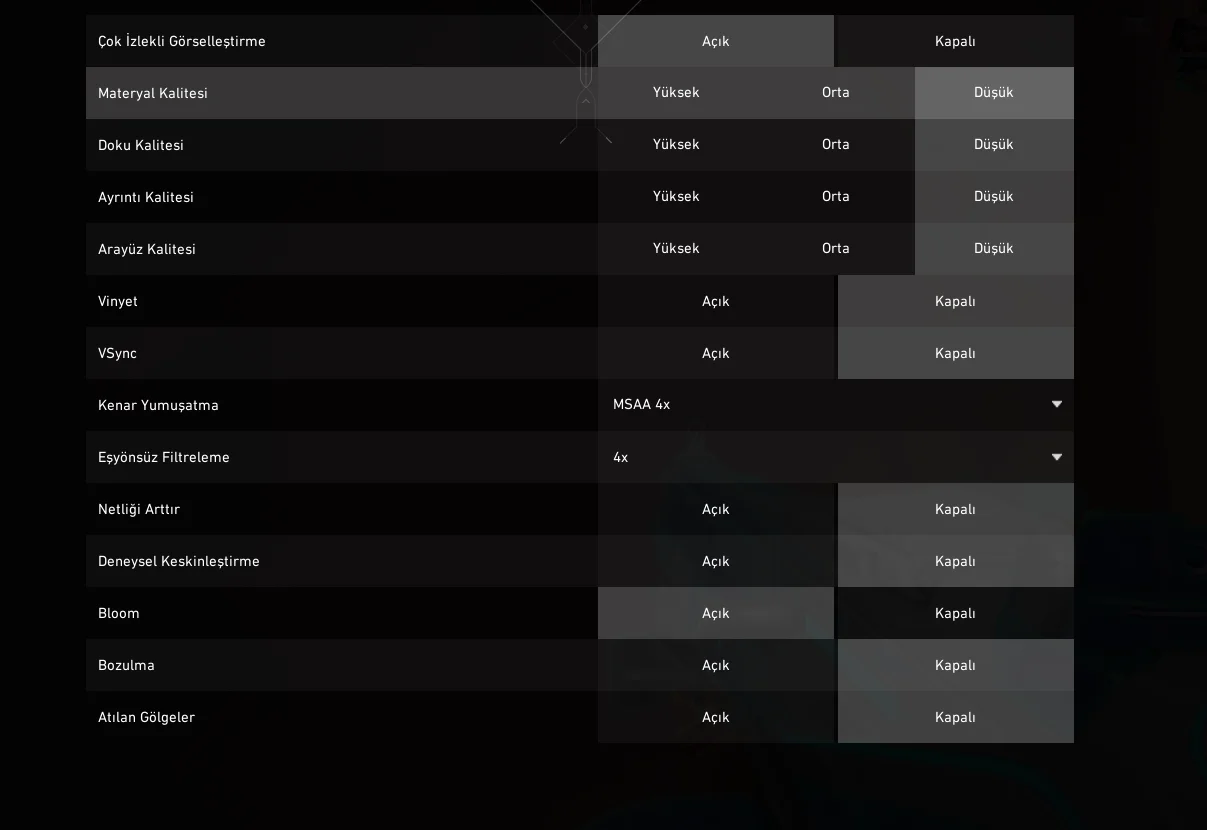Select Düşük for Arayüz Kalitesi

tap(994, 249)
